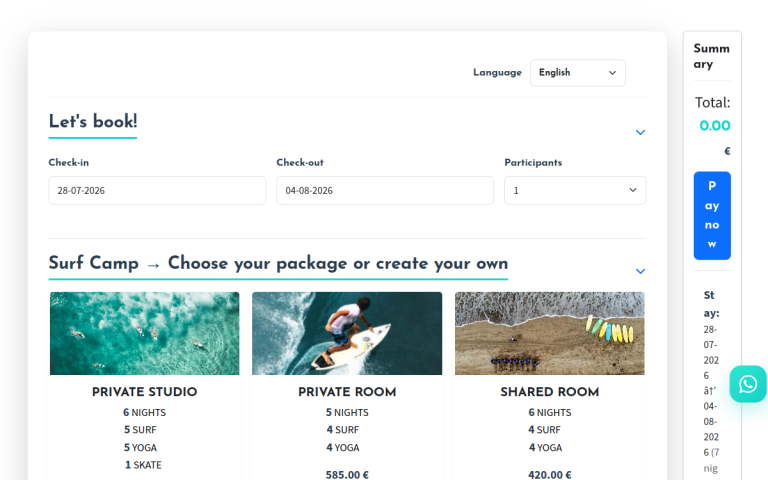The height and width of the screenshot is (480, 768).
Task: Click 5 NIGHTS in the Private Room card
Action: point(347,412)
